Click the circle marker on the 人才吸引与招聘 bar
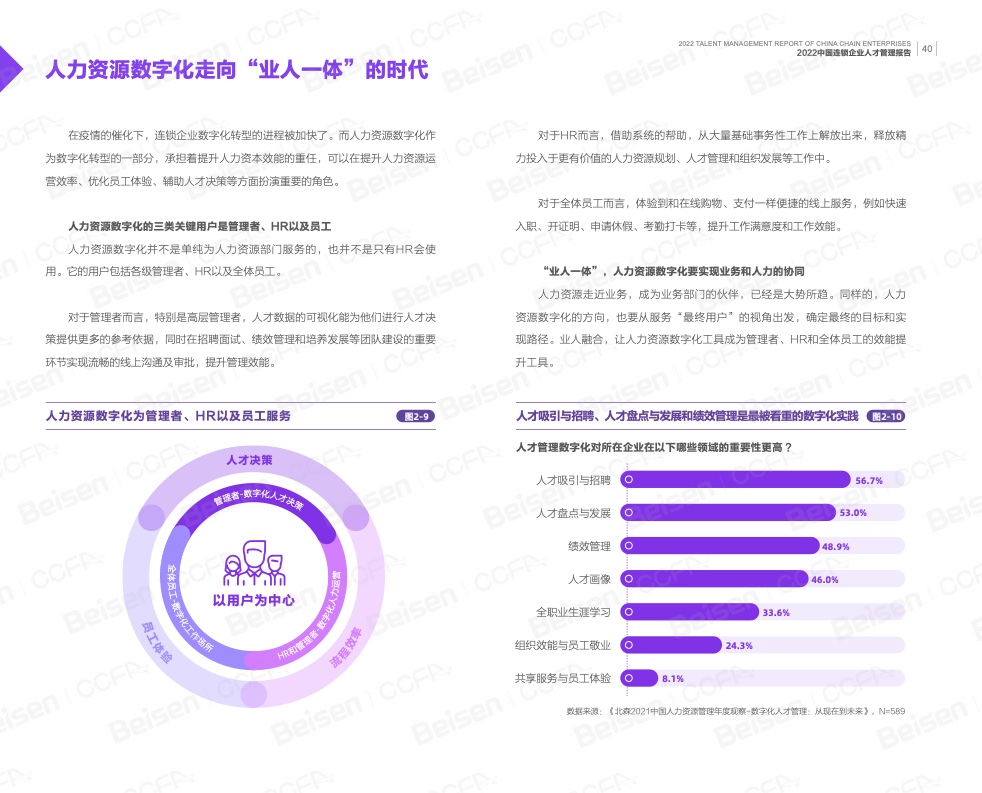The image size is (982, 793). click(x=629, y=480)
